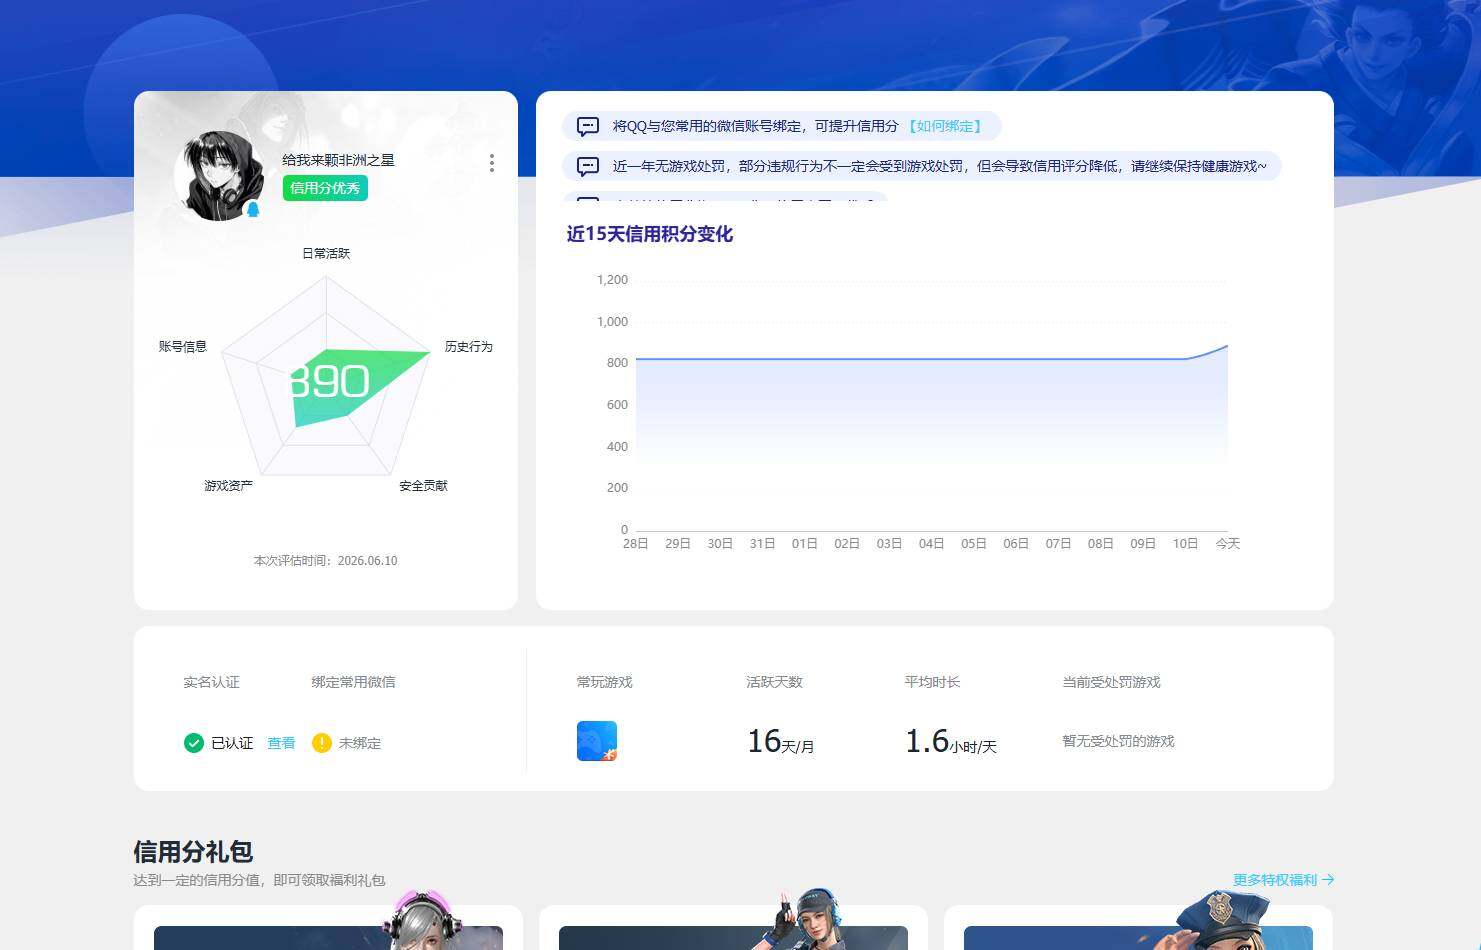This screenshot has width=1481, height=950.
Task: Click the 890 credit score on radar chart
Action: click(x=330, y=381)
